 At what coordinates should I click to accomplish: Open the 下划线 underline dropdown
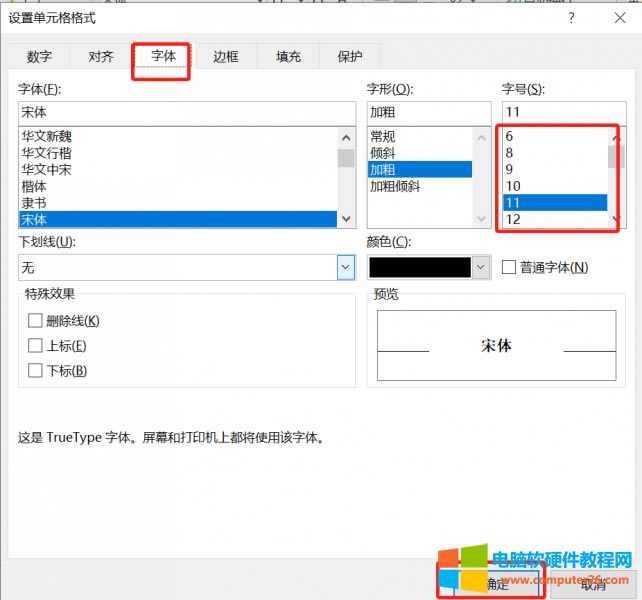346,267
